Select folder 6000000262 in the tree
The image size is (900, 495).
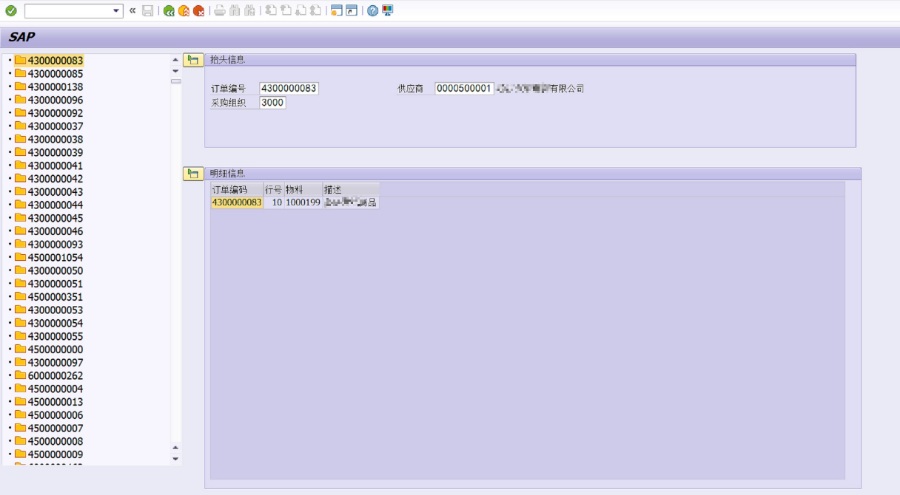coord(55,375)
